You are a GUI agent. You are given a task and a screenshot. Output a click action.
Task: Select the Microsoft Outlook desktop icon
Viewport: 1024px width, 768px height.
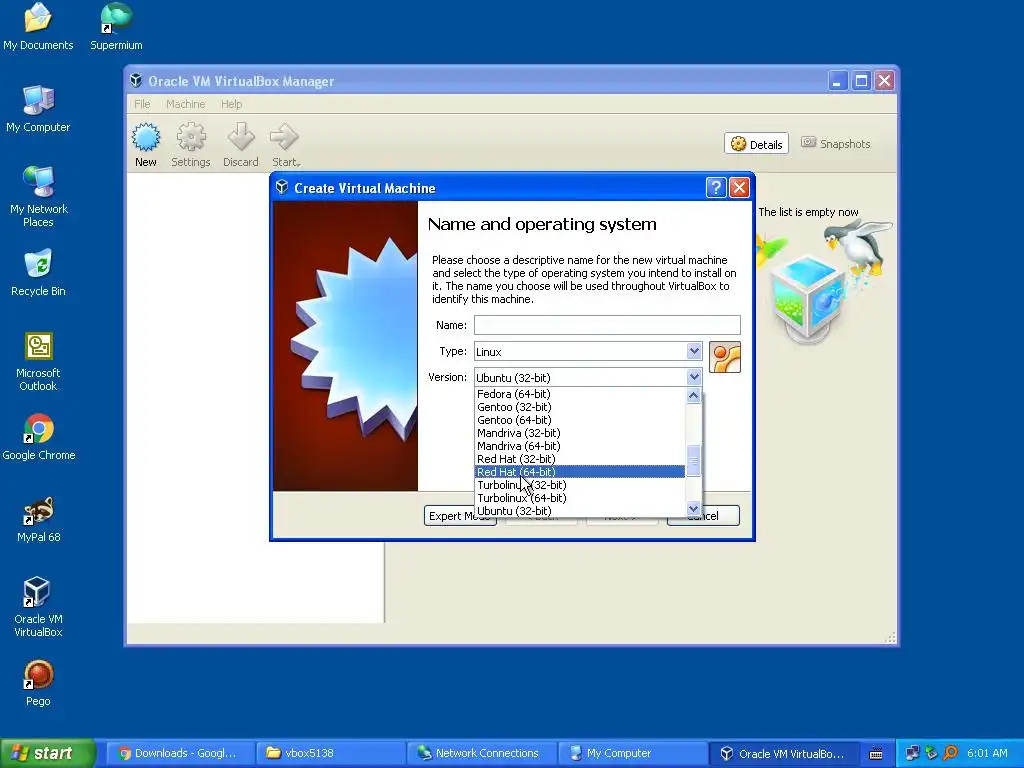coord(38,362)
